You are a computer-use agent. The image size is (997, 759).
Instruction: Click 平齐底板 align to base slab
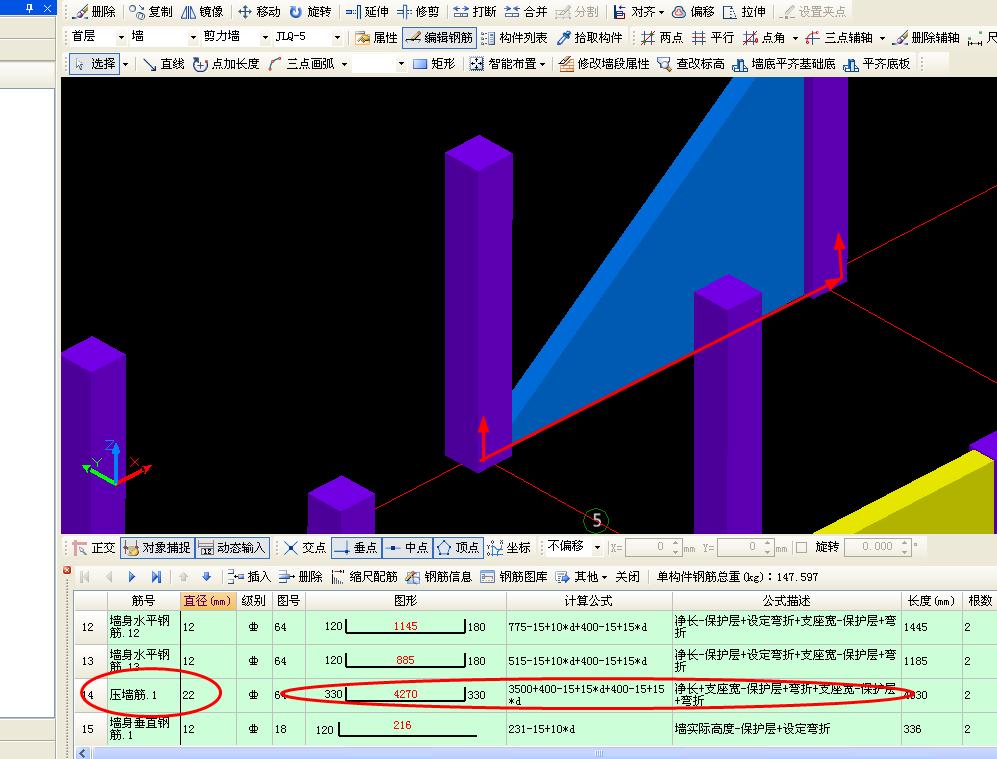[877, 64]
